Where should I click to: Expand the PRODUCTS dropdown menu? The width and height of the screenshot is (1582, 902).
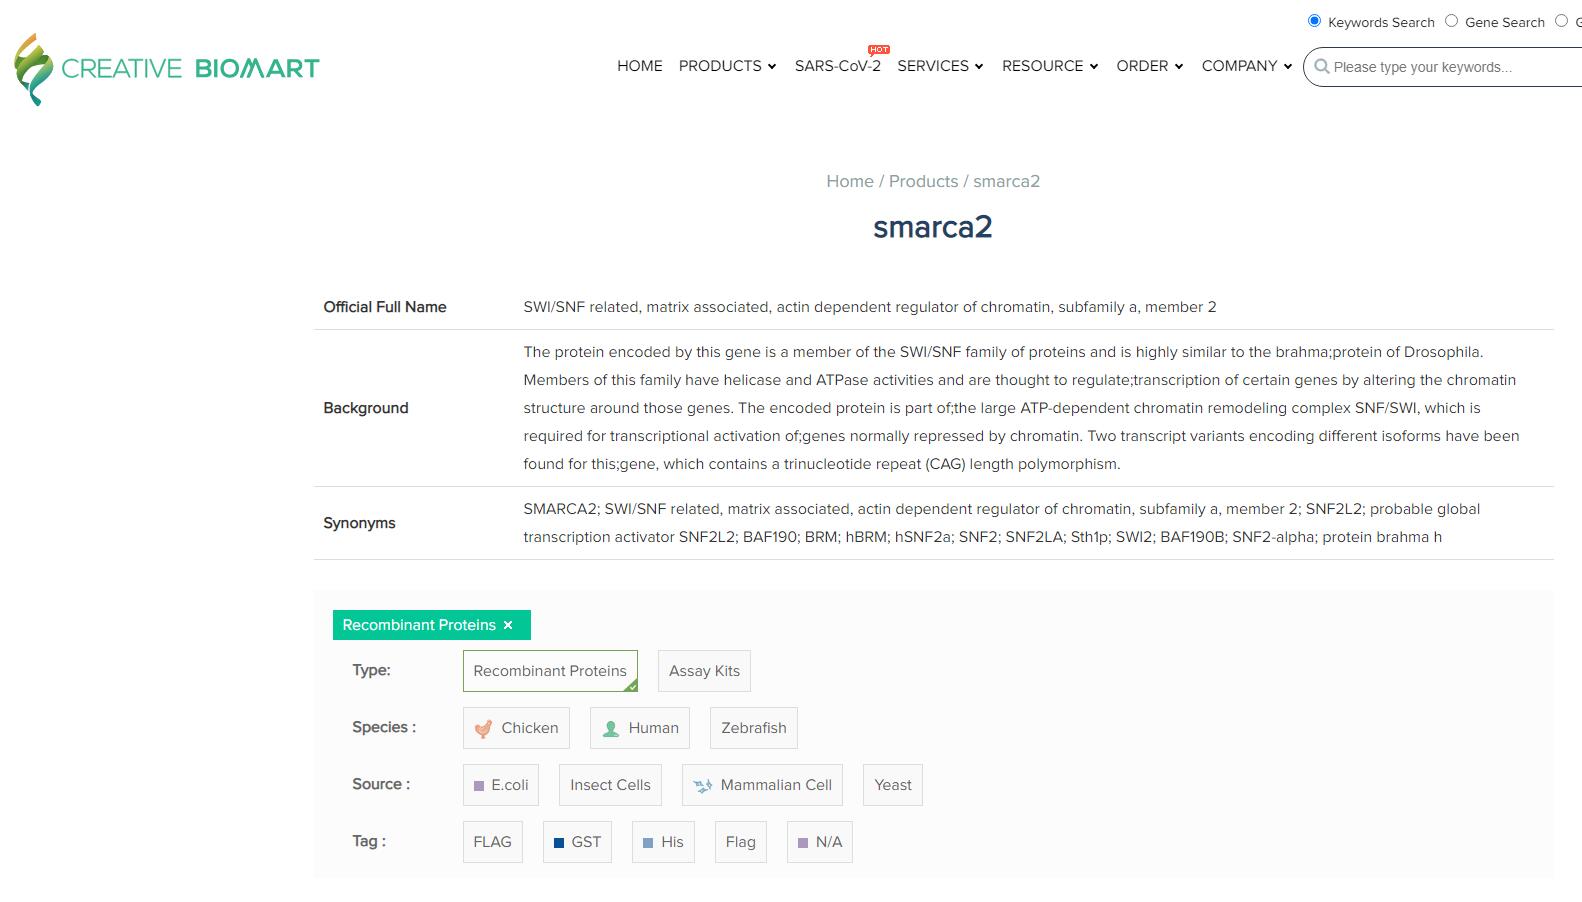click(x=727, y=66)
